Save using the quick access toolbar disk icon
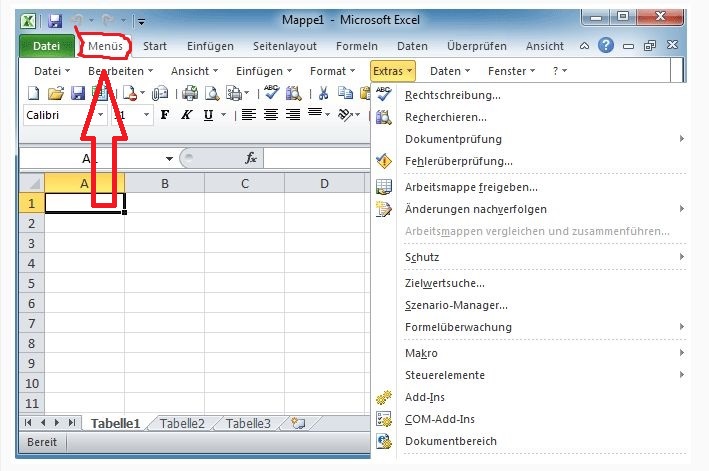The height and width of the screenshot is (471, 709). 55,21
